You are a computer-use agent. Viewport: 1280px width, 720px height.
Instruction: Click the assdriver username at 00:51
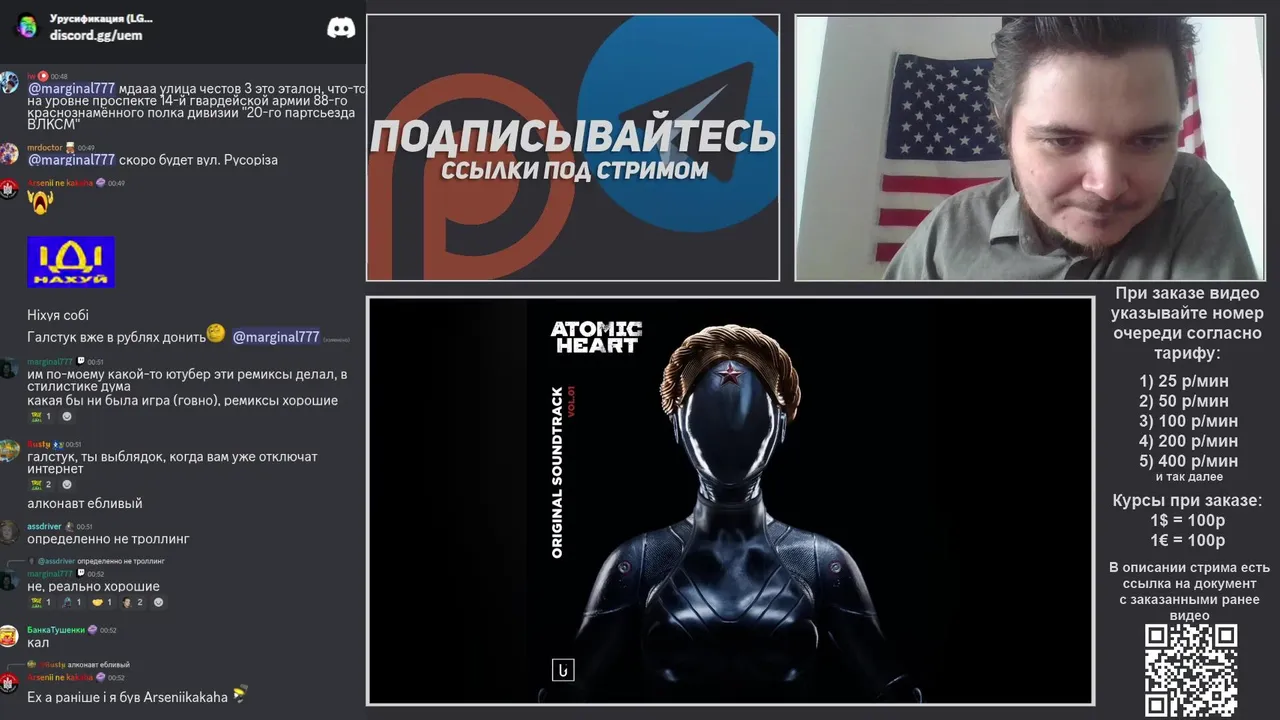45,526
